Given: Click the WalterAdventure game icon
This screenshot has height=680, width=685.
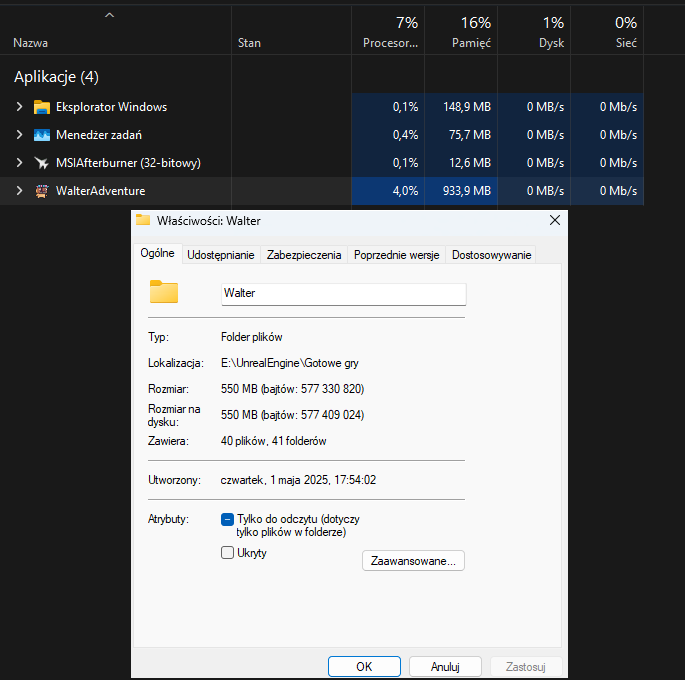Looking at the screenshot, I should click(x=42, y=191).
